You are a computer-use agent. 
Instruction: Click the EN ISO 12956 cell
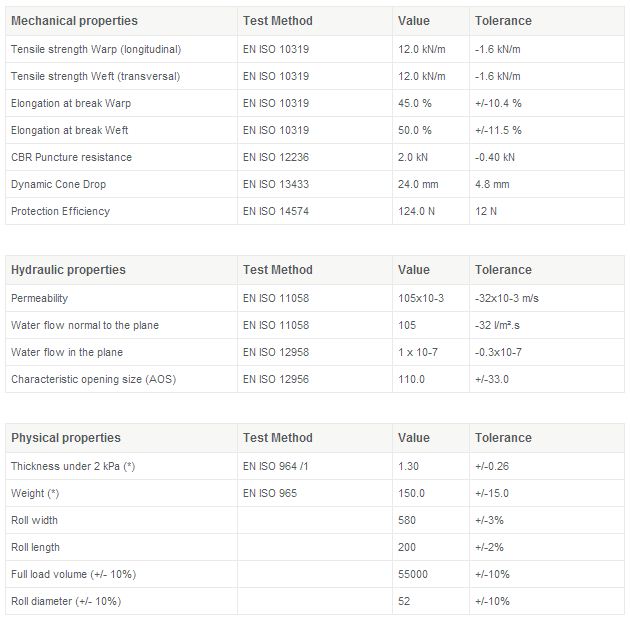276,379
